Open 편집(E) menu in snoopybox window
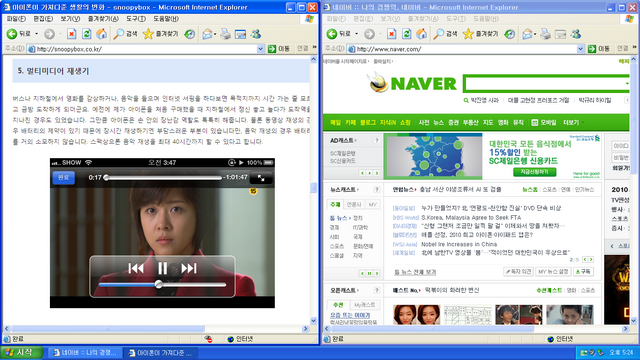Image resolution: width=640 pixels, height=360 pixels. click(43, 19)
